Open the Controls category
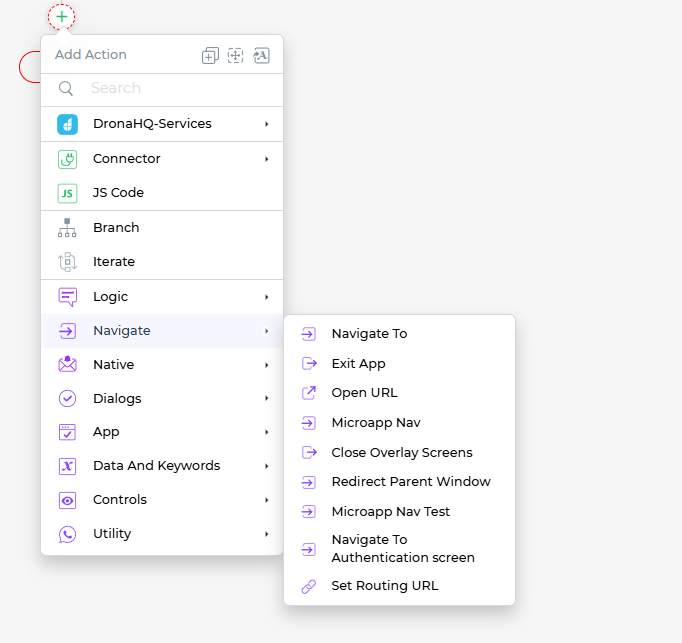 pos(162,500)
